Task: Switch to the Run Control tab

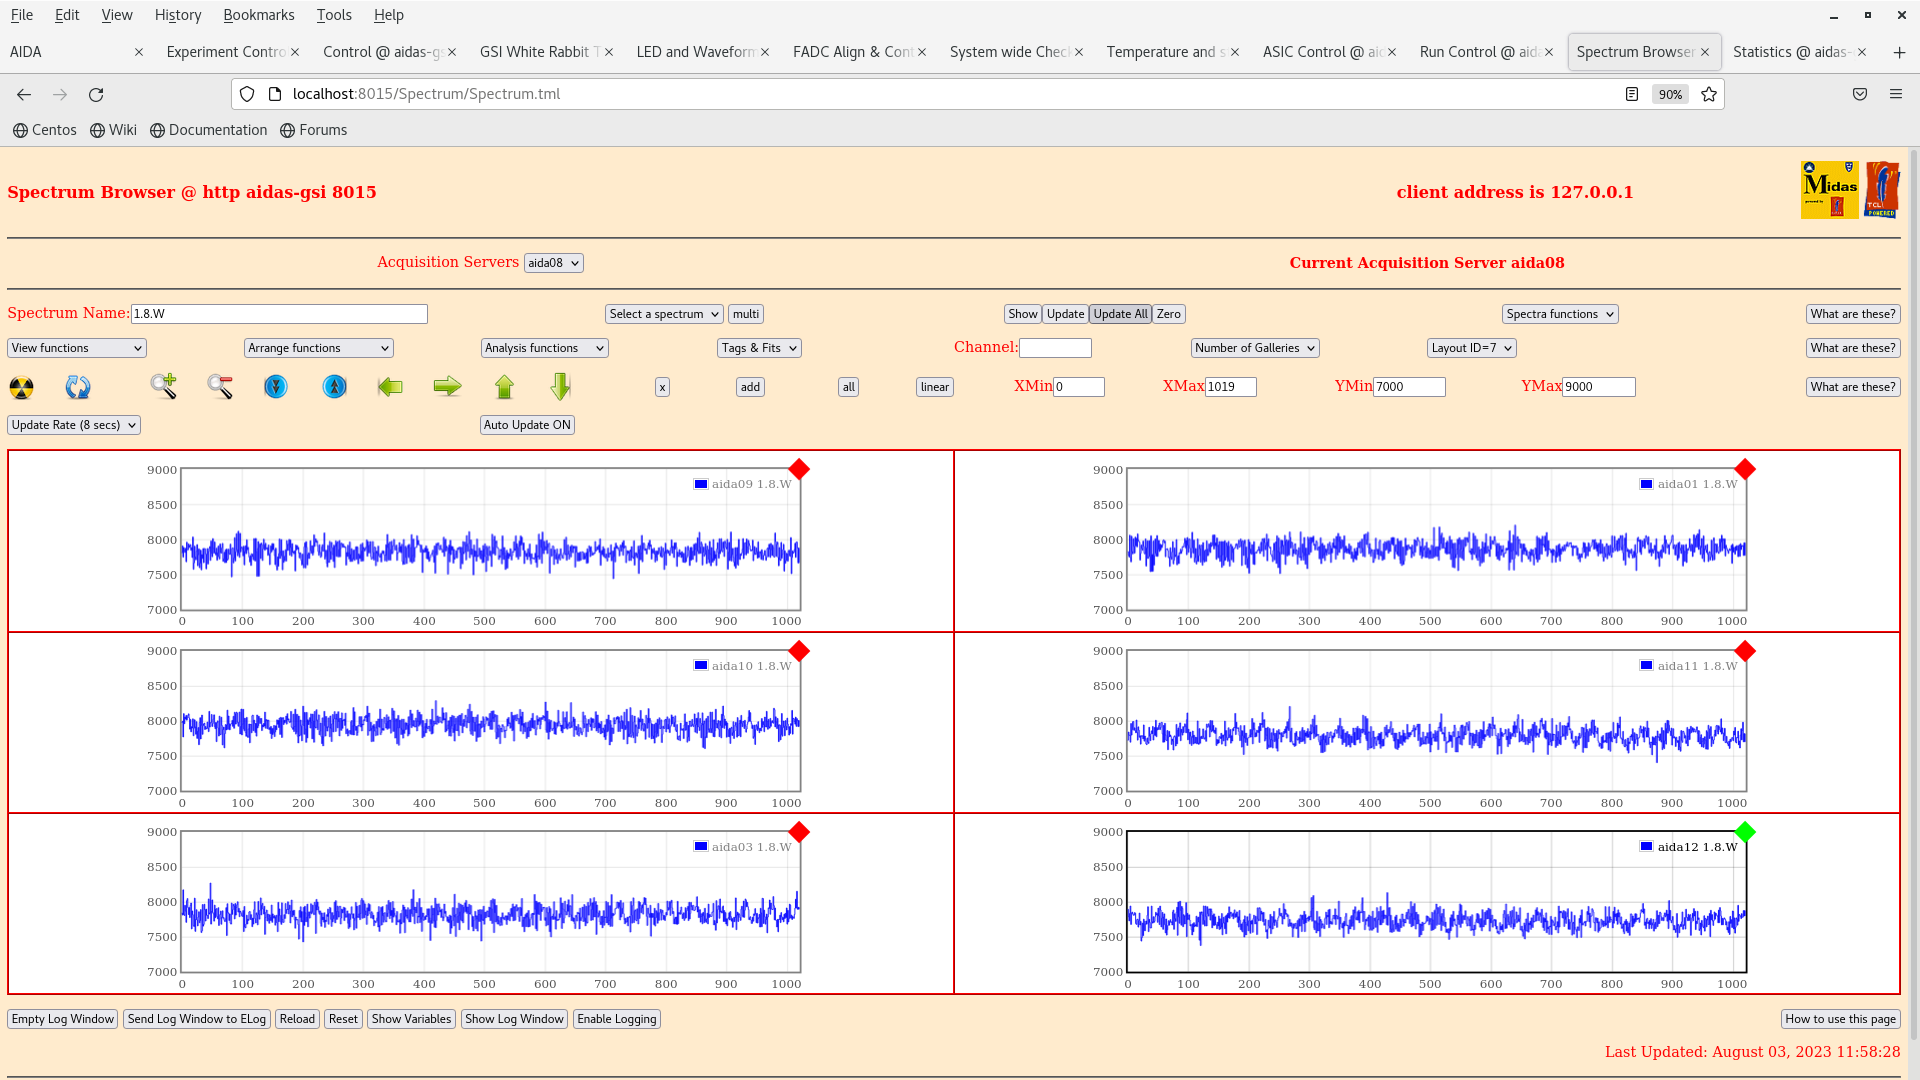Action: (x=1478, y=52)
